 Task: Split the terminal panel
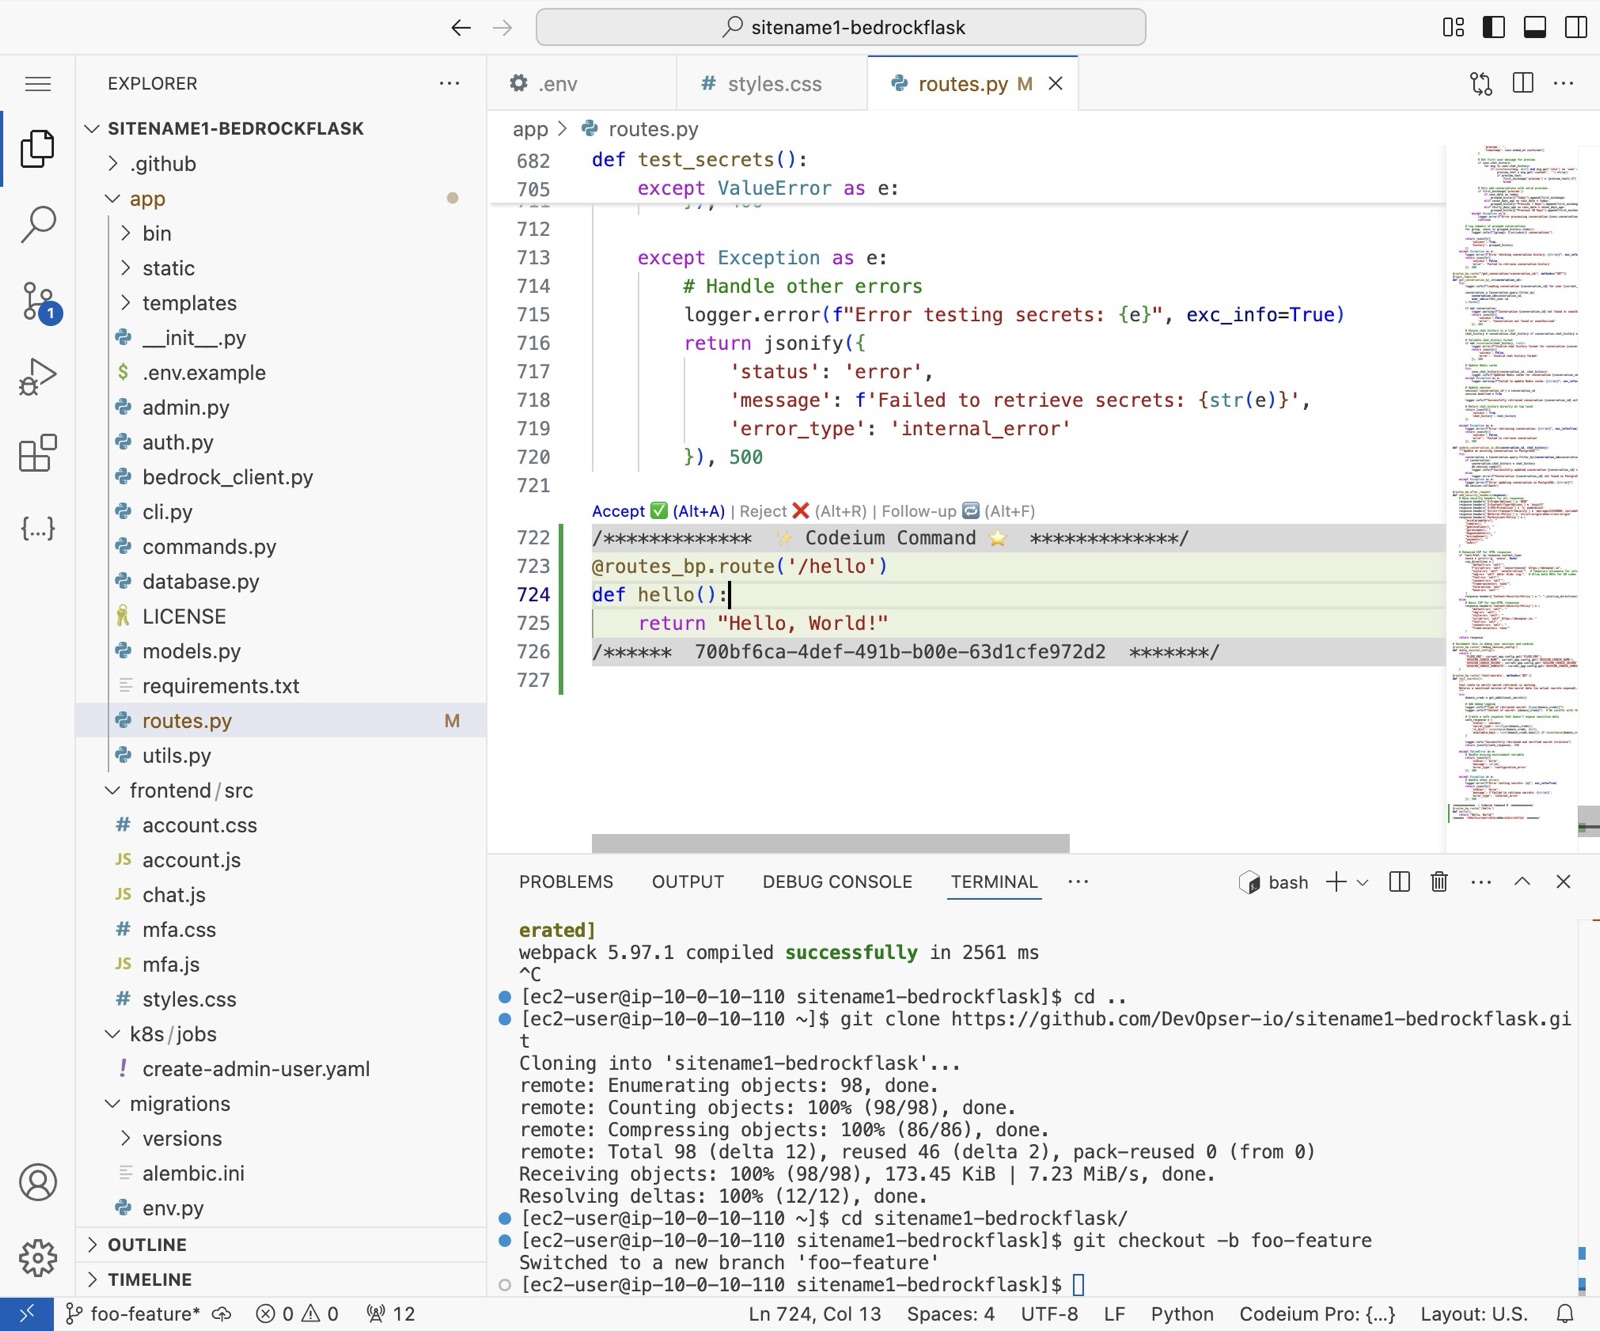1400,881
